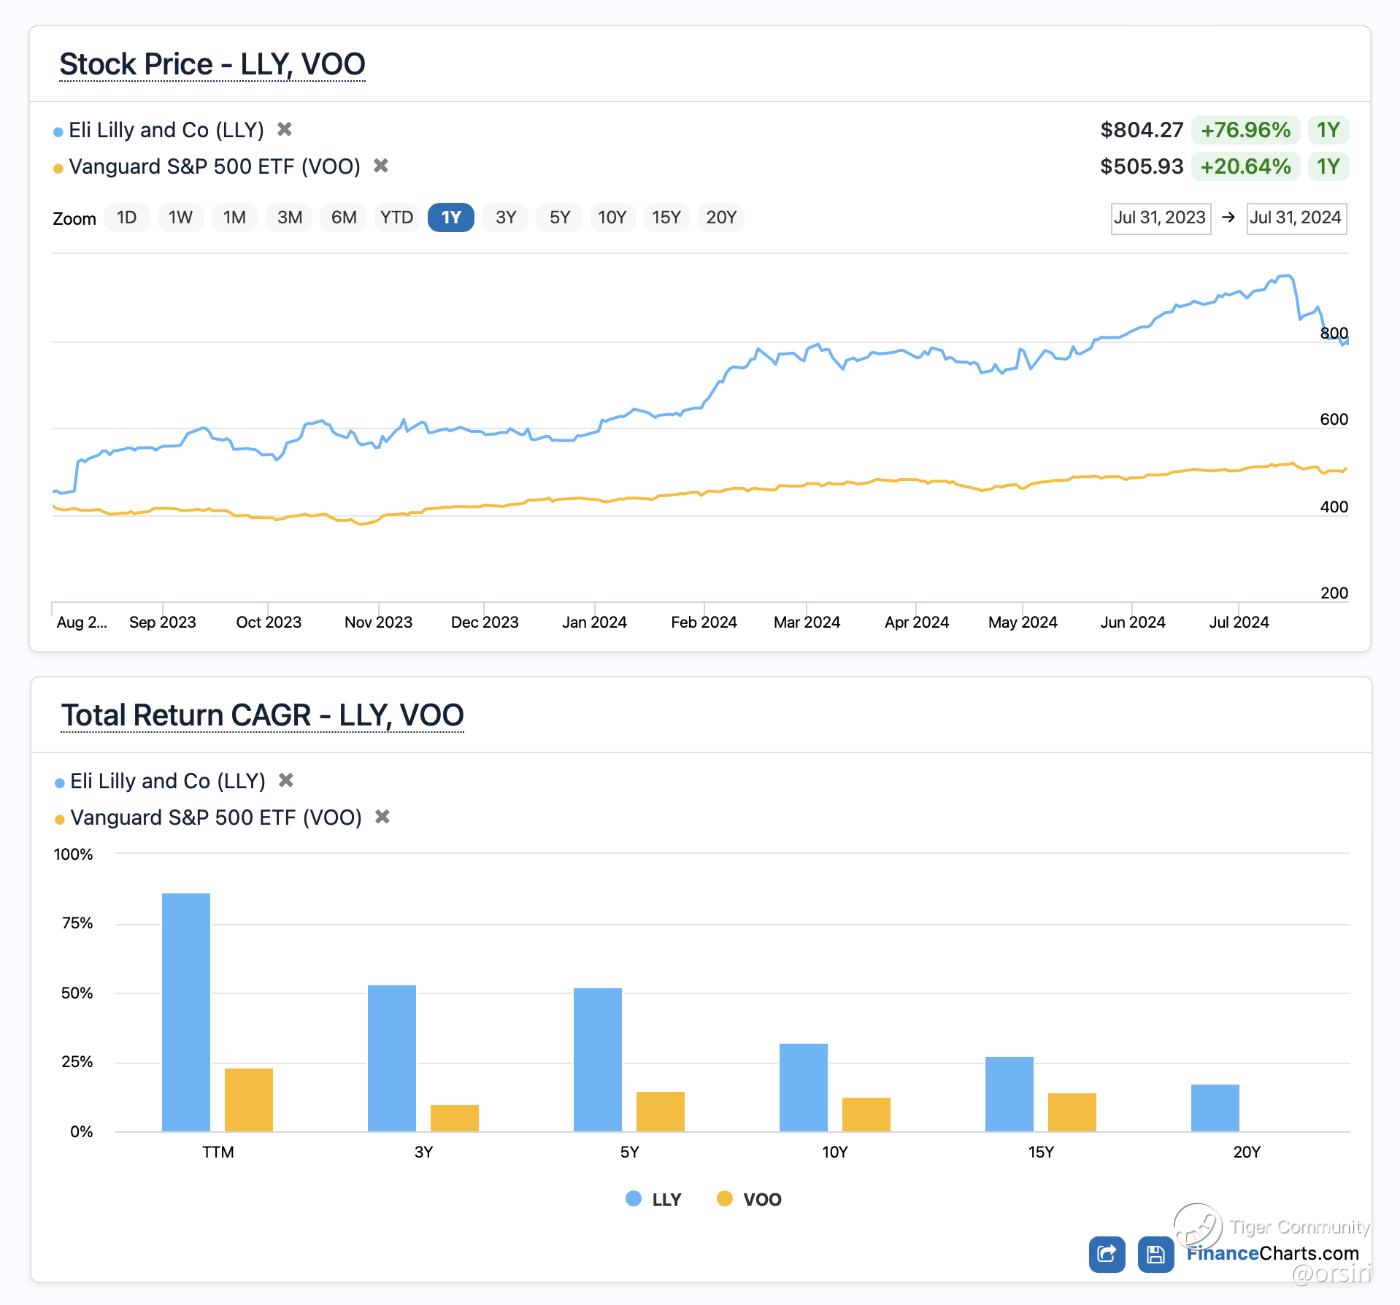Click the VOO TTM bar

pos(249,1100)
